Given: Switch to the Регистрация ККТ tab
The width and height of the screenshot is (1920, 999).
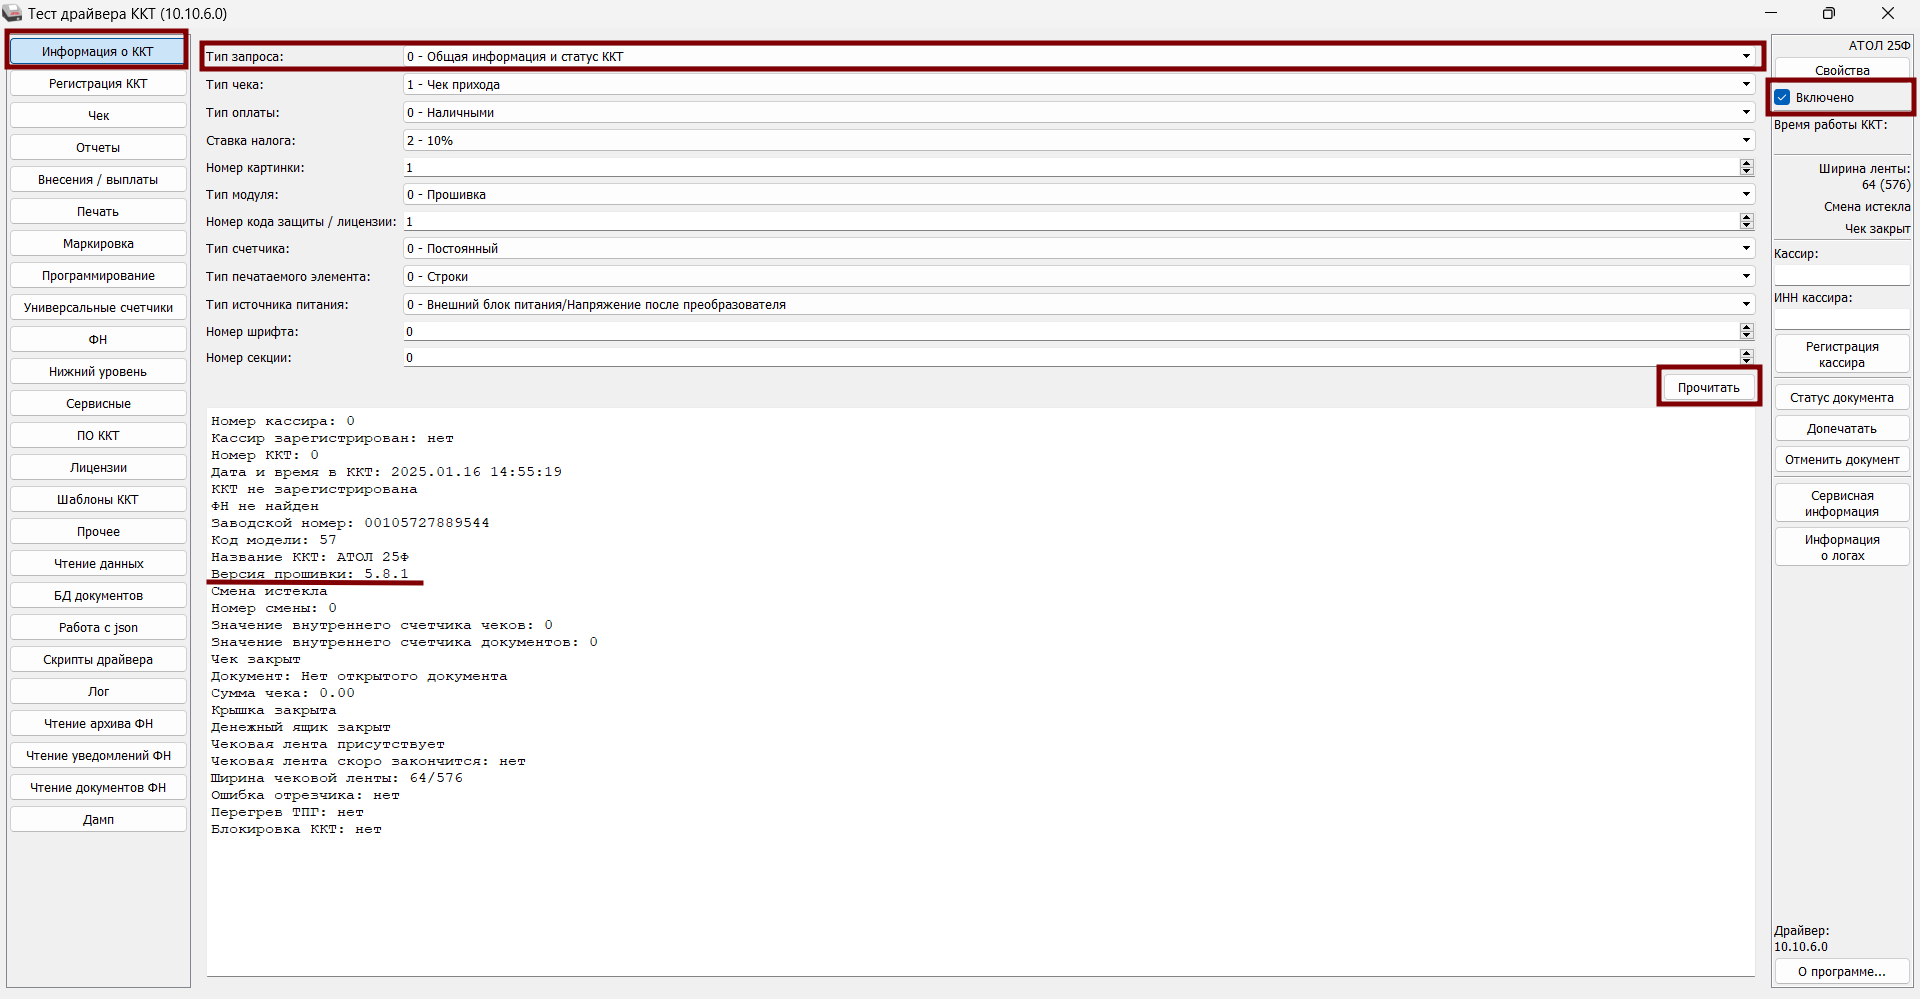Looking at the screenshot, I should click(x=98, y=84).
